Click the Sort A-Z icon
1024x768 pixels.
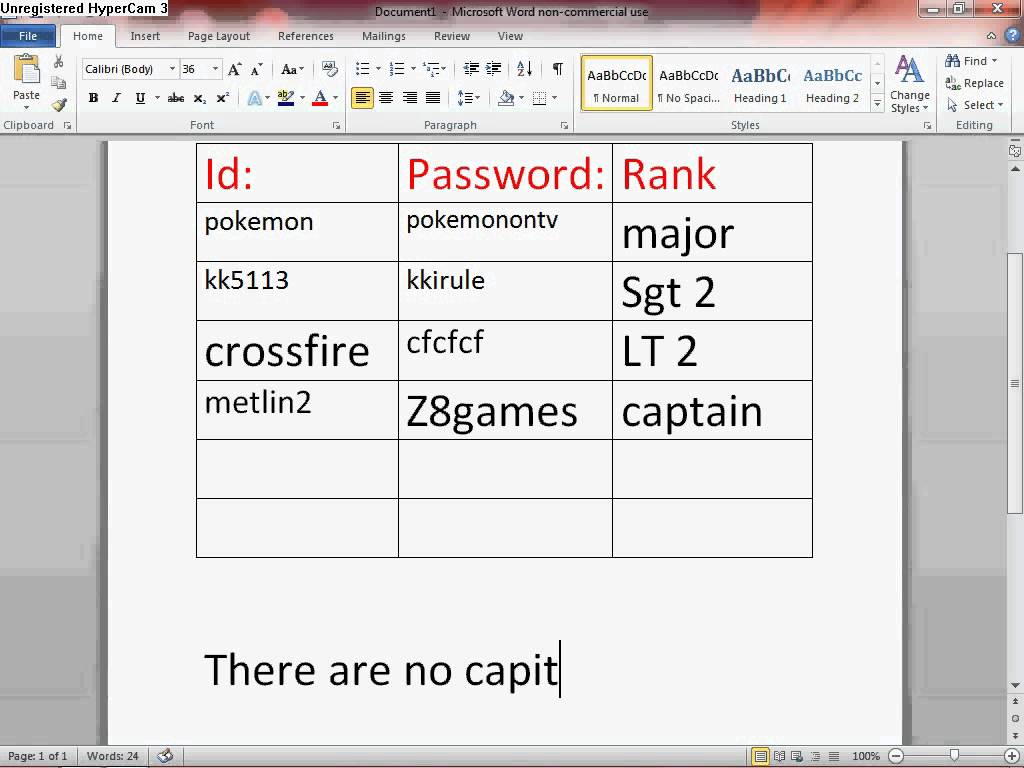click(x=524, y=69)
